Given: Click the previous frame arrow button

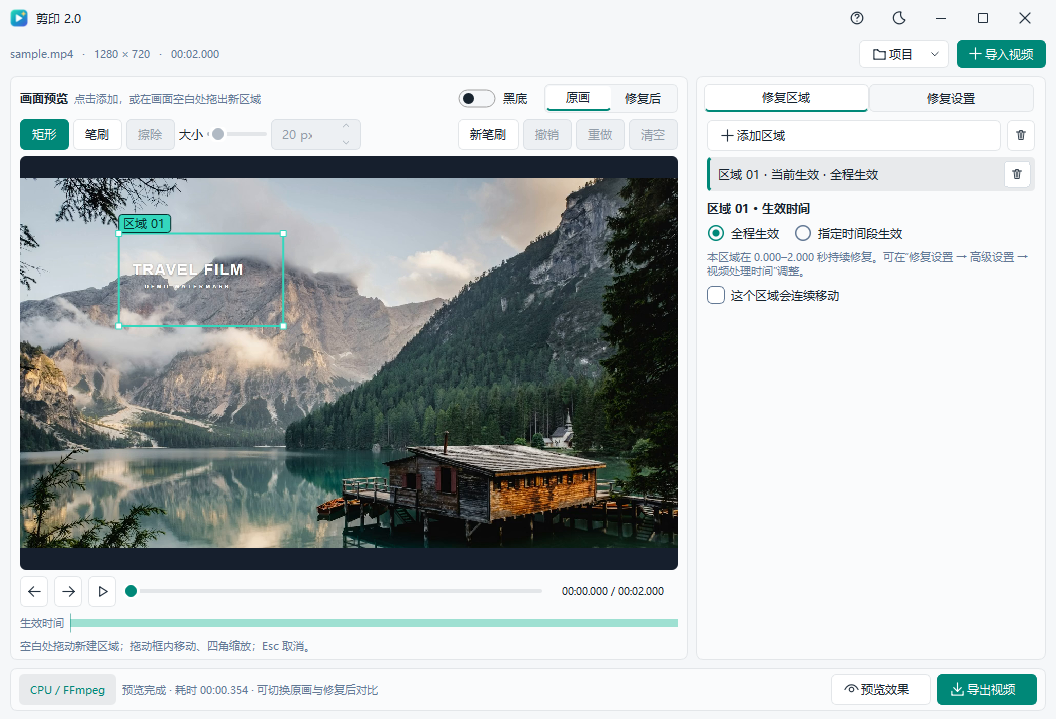Looking at the screenshot, I should tap(34, 591).
